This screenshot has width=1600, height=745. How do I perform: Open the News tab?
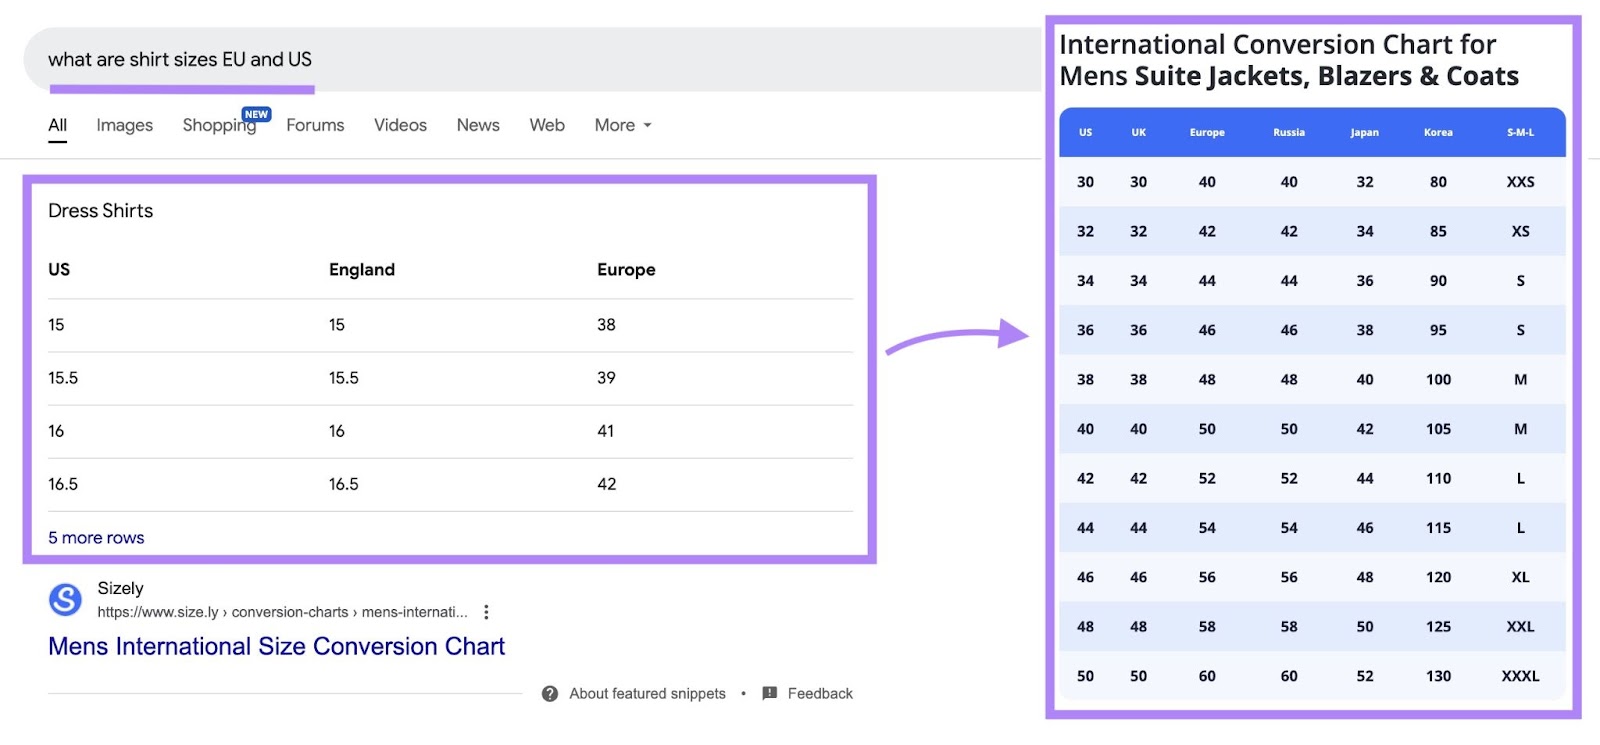[478, 125]
